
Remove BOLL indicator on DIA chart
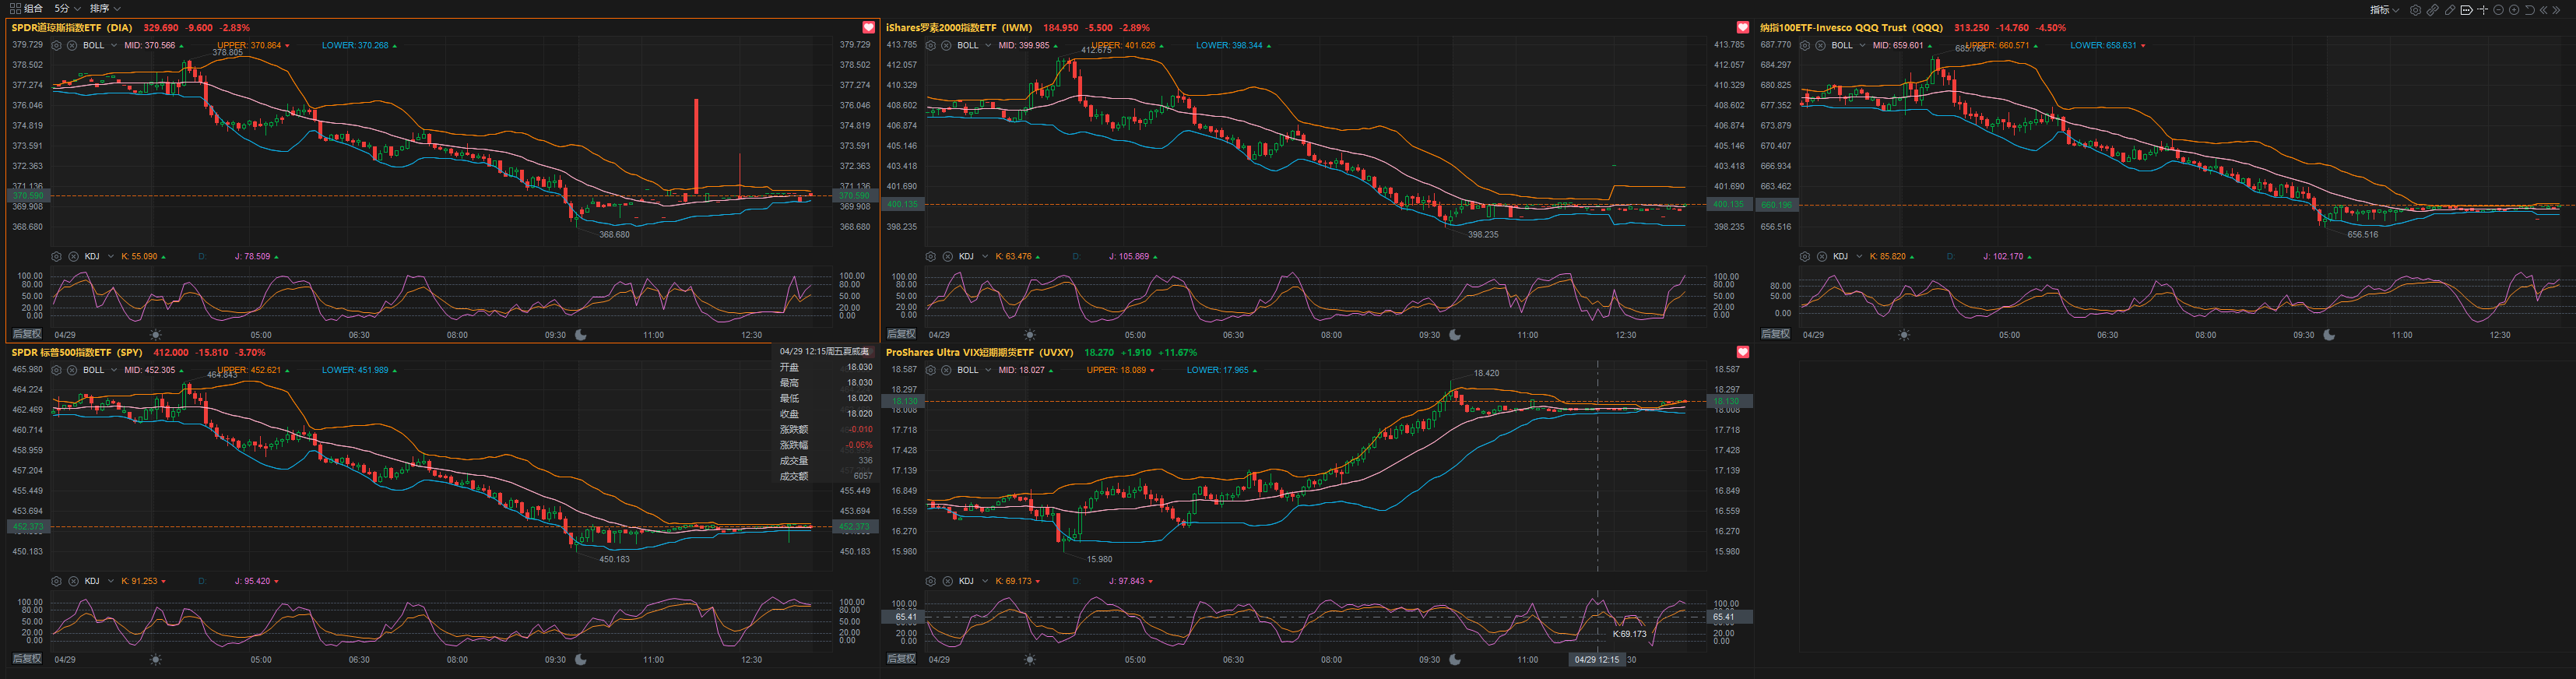pos(72,45)
